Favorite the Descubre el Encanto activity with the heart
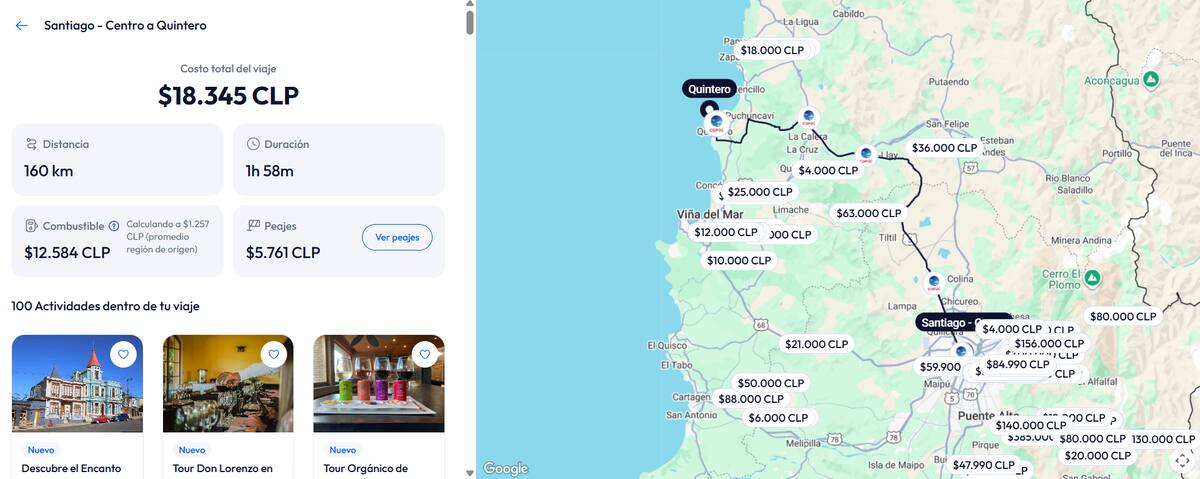This screenshot has height=479, width=1200. pos(123,354)
